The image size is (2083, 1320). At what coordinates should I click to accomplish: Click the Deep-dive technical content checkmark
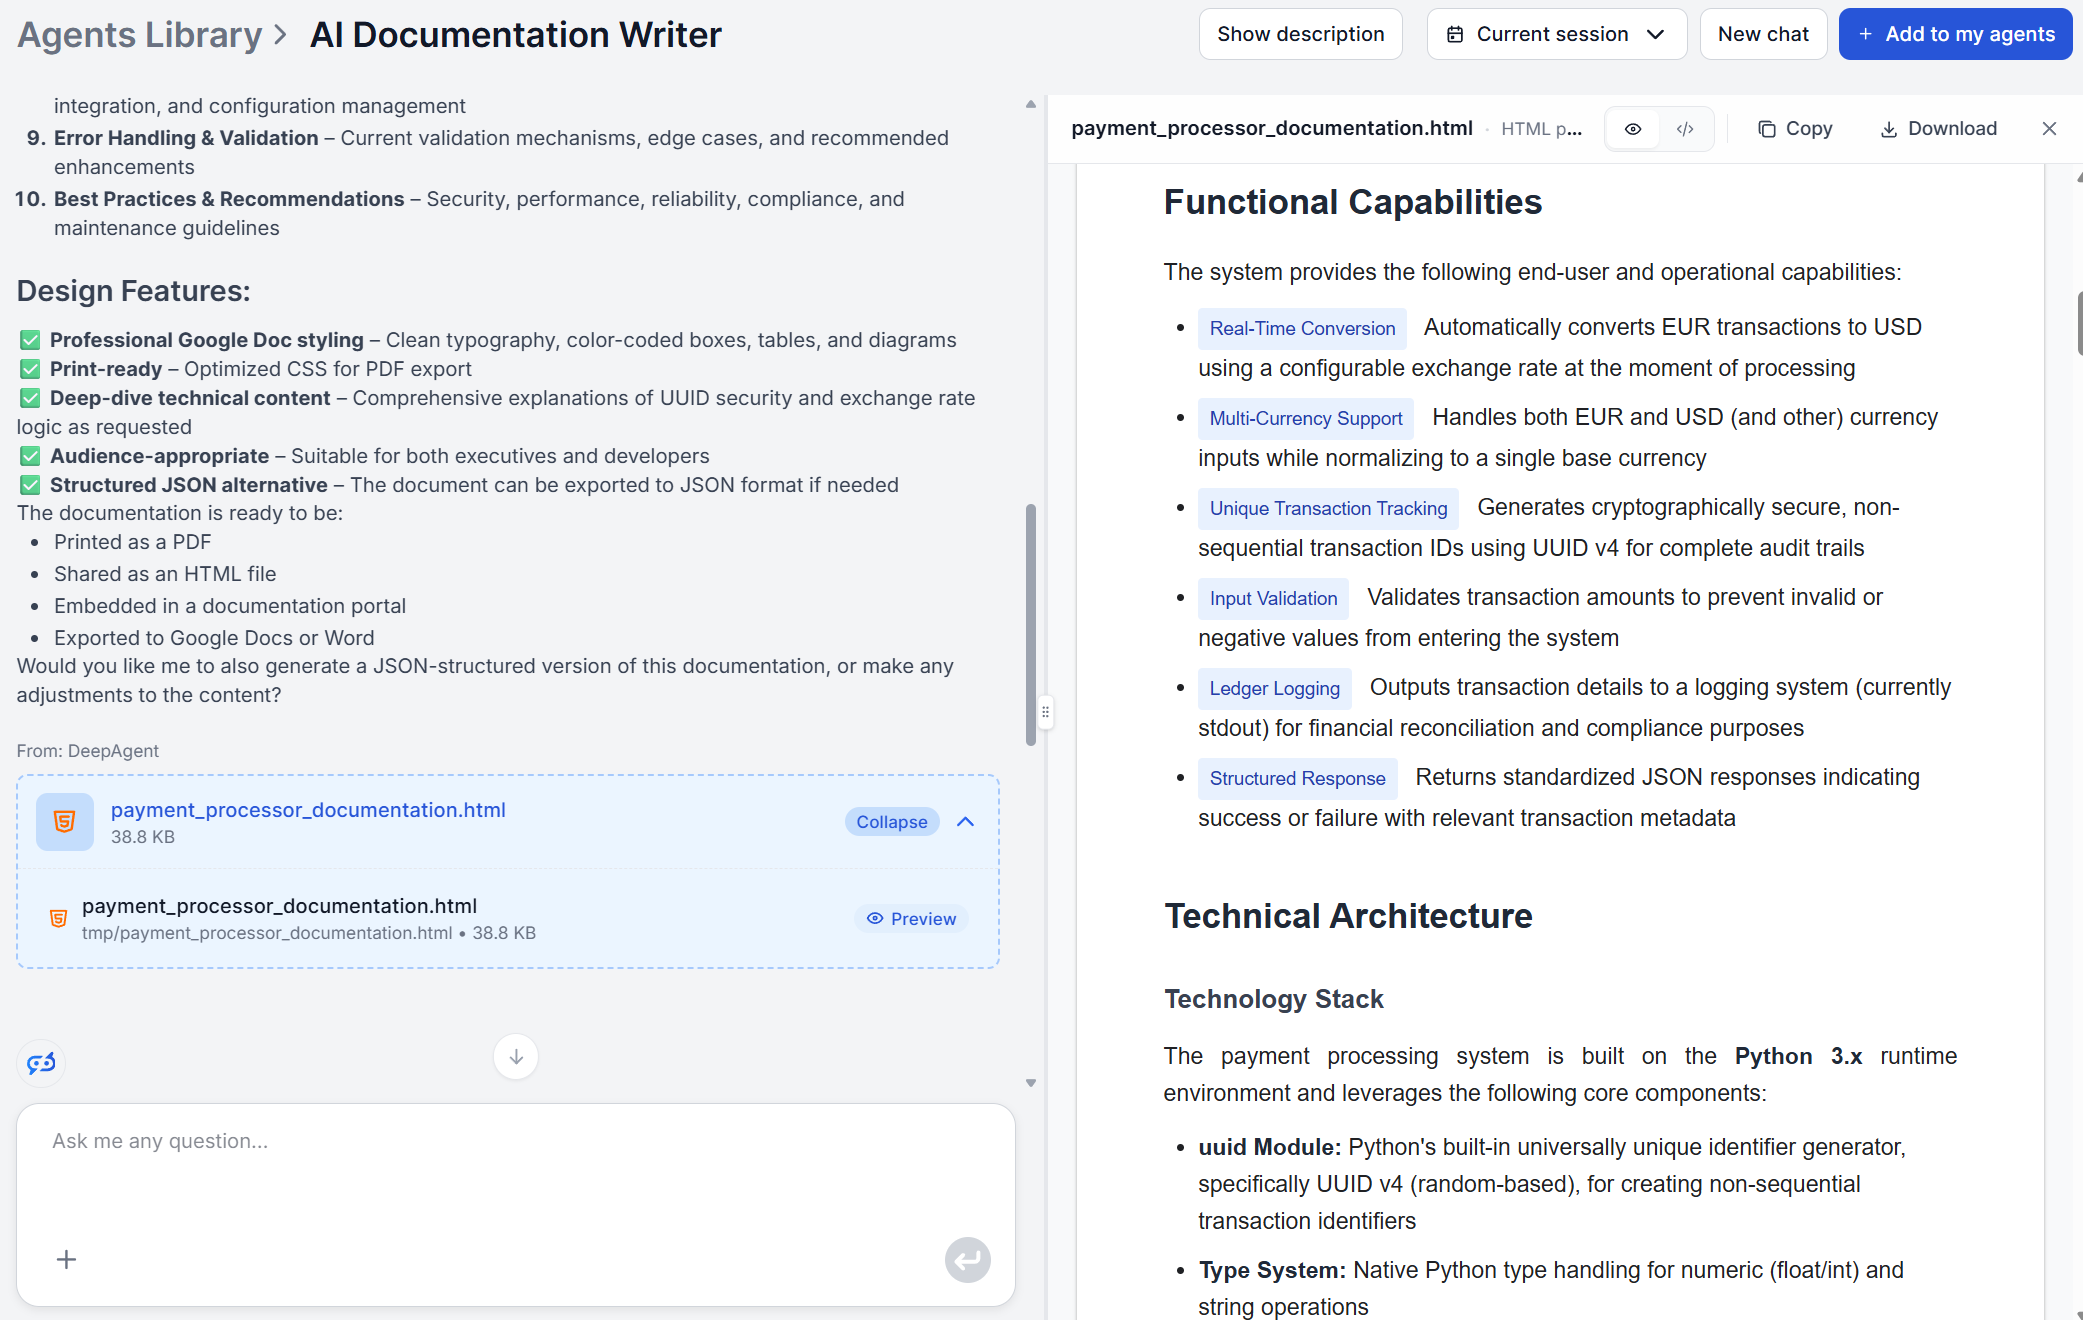coord(30,398)
